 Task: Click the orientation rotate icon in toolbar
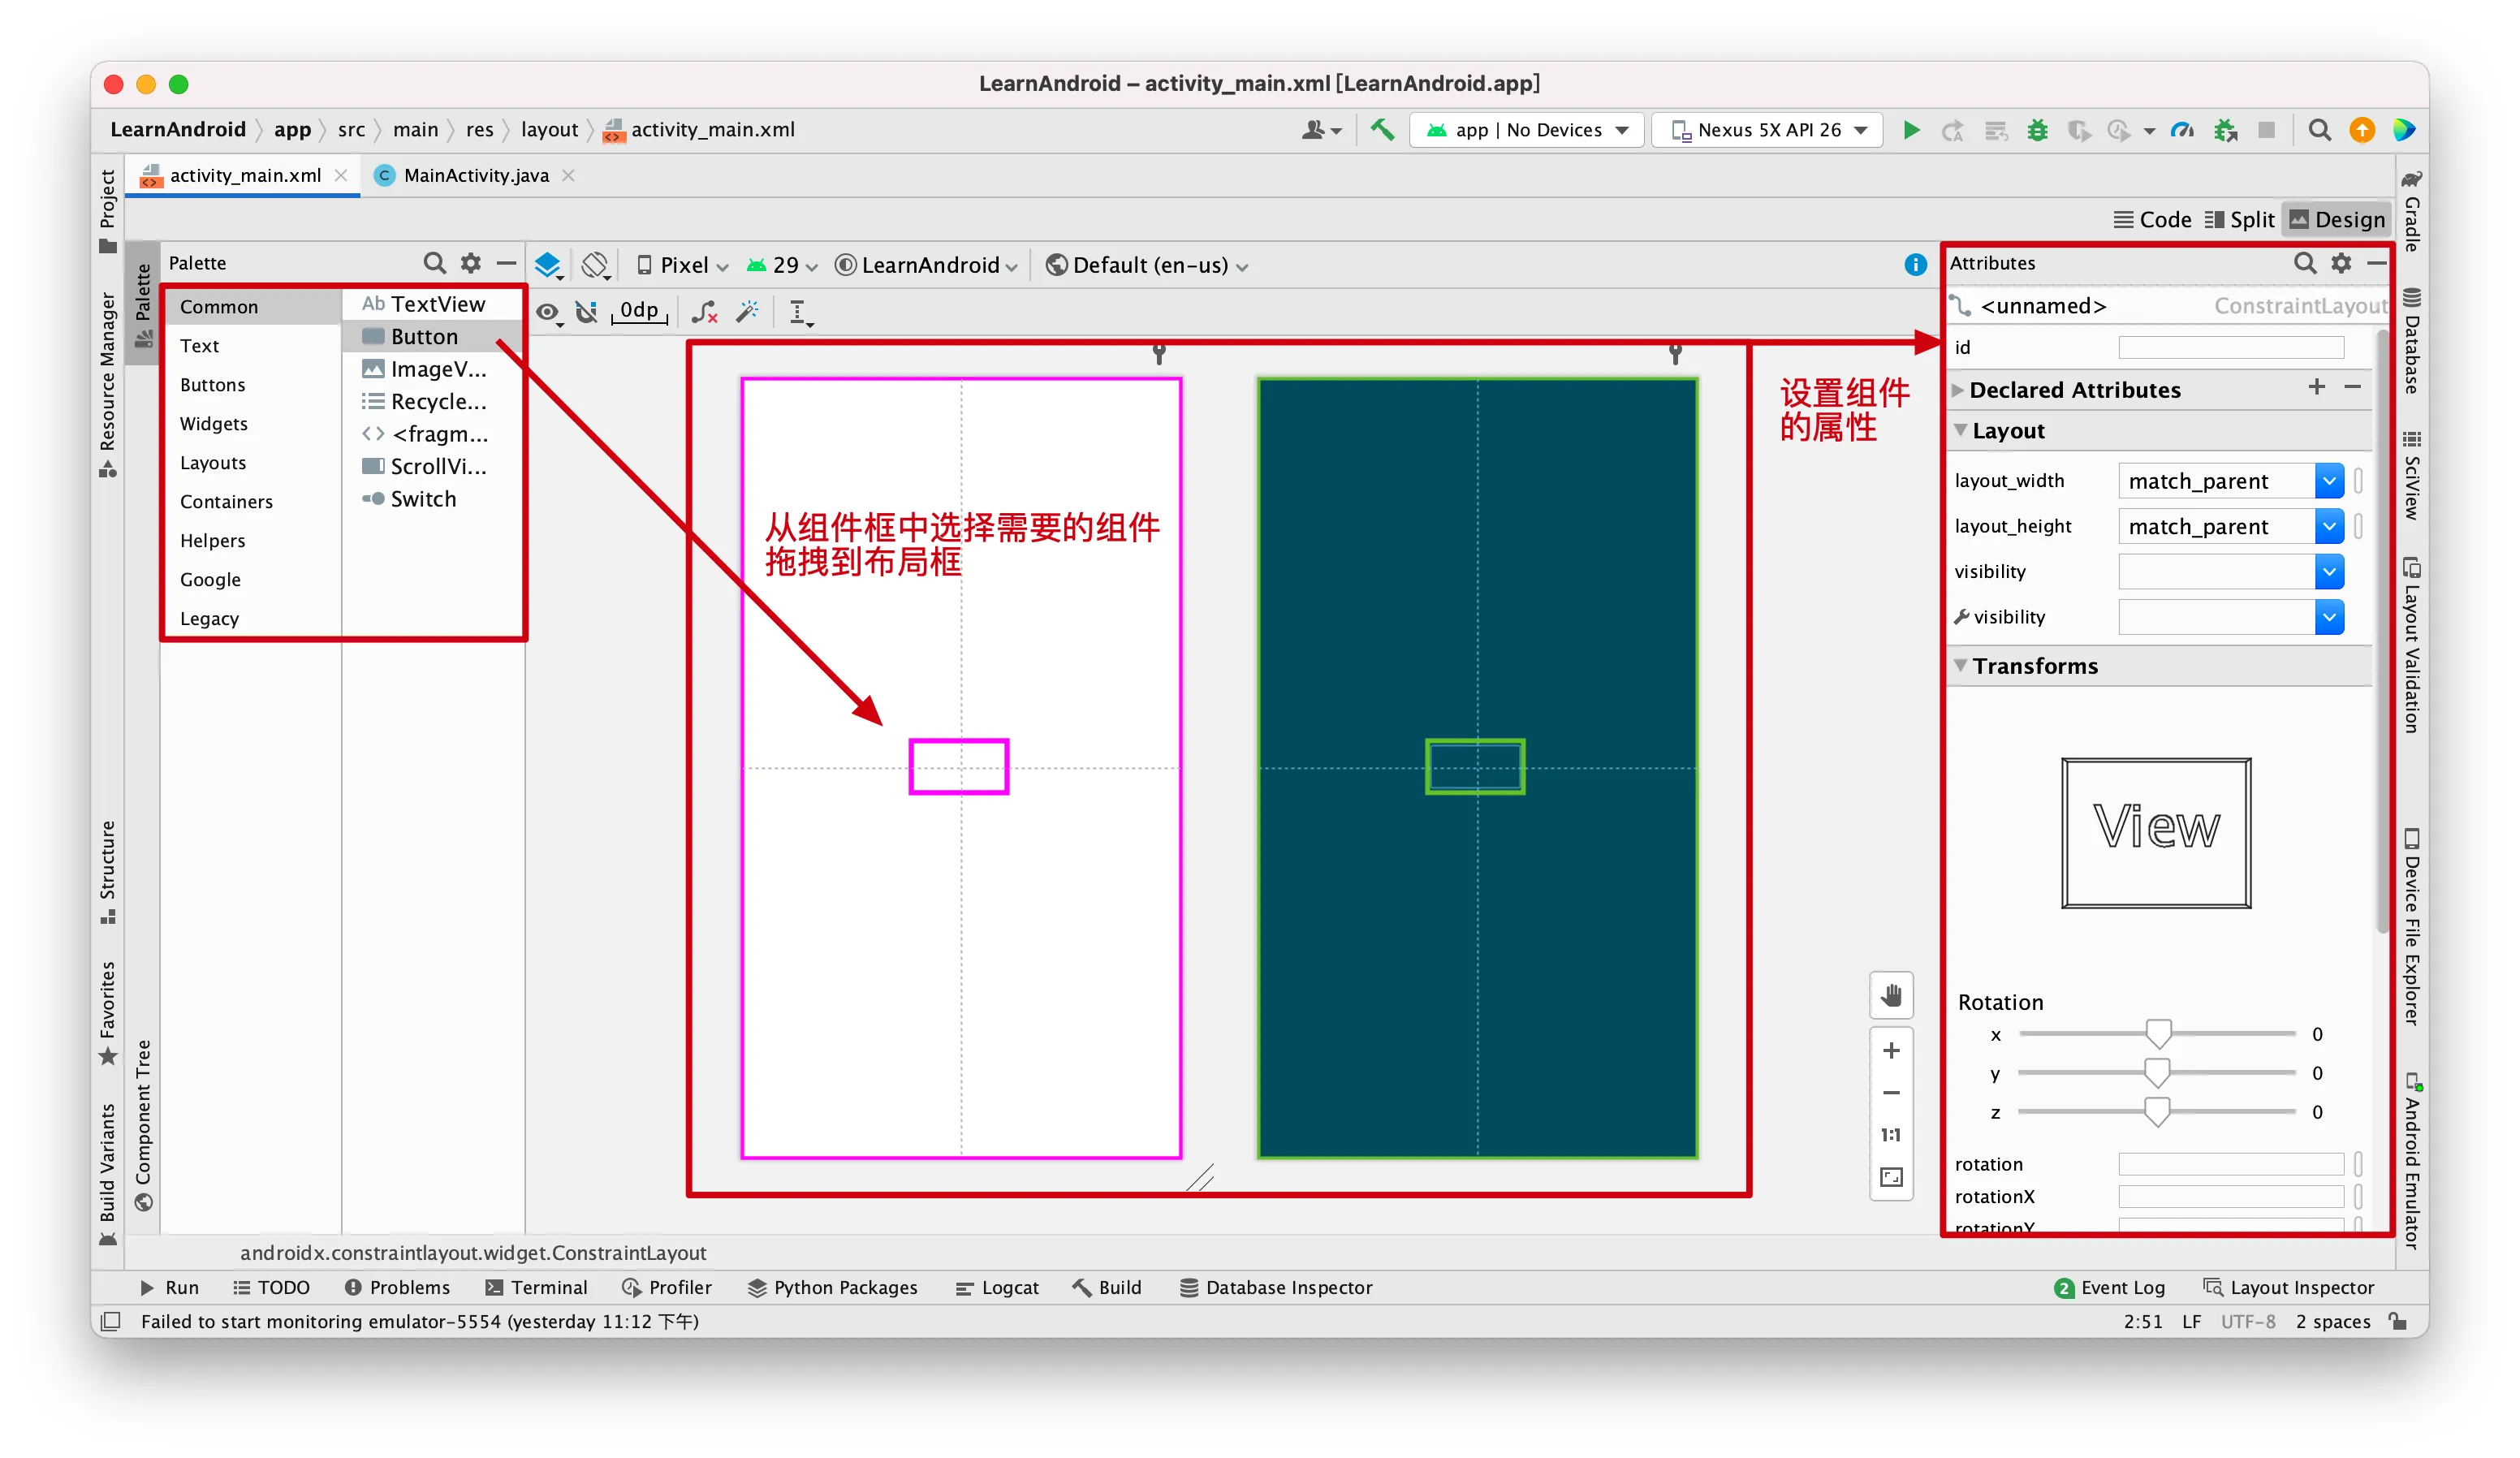point(596,265)
